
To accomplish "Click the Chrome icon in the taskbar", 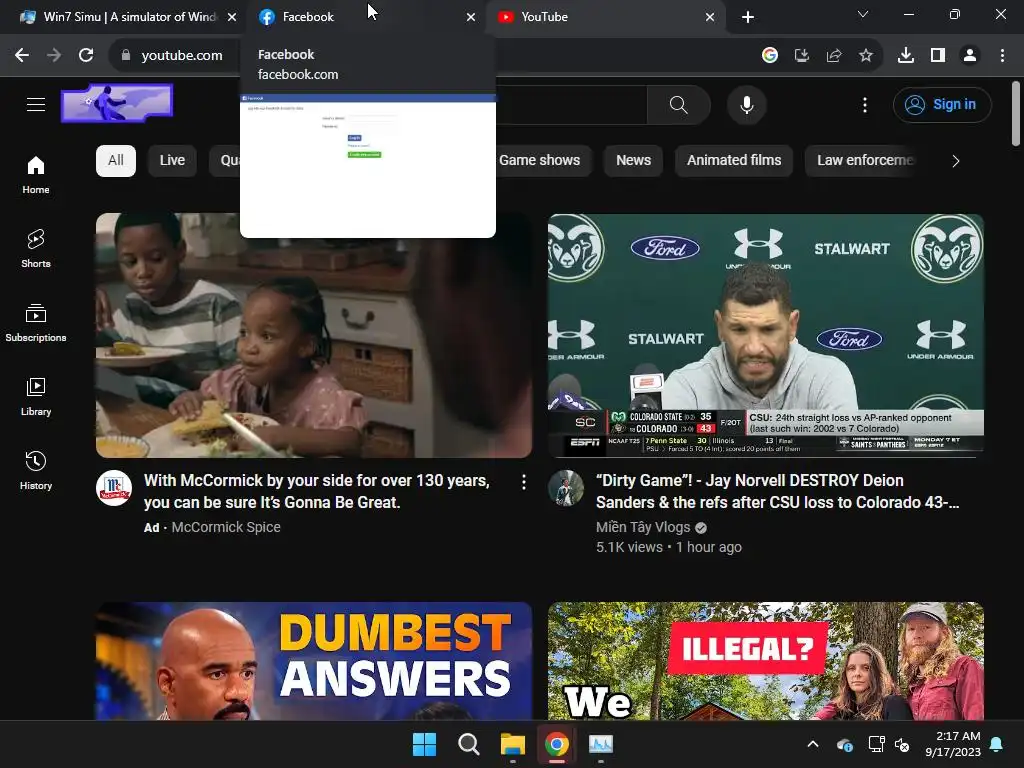I will tap(556, 744).
